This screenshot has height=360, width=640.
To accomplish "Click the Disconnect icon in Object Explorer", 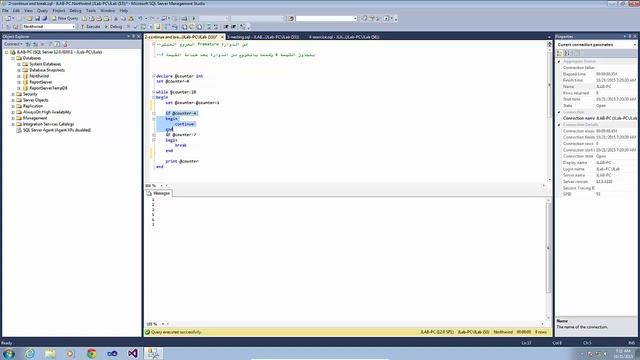I will pos(36,44).
